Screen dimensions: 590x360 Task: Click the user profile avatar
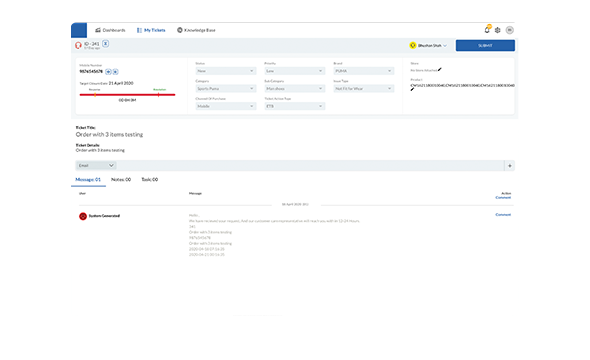tap(509, 30)
